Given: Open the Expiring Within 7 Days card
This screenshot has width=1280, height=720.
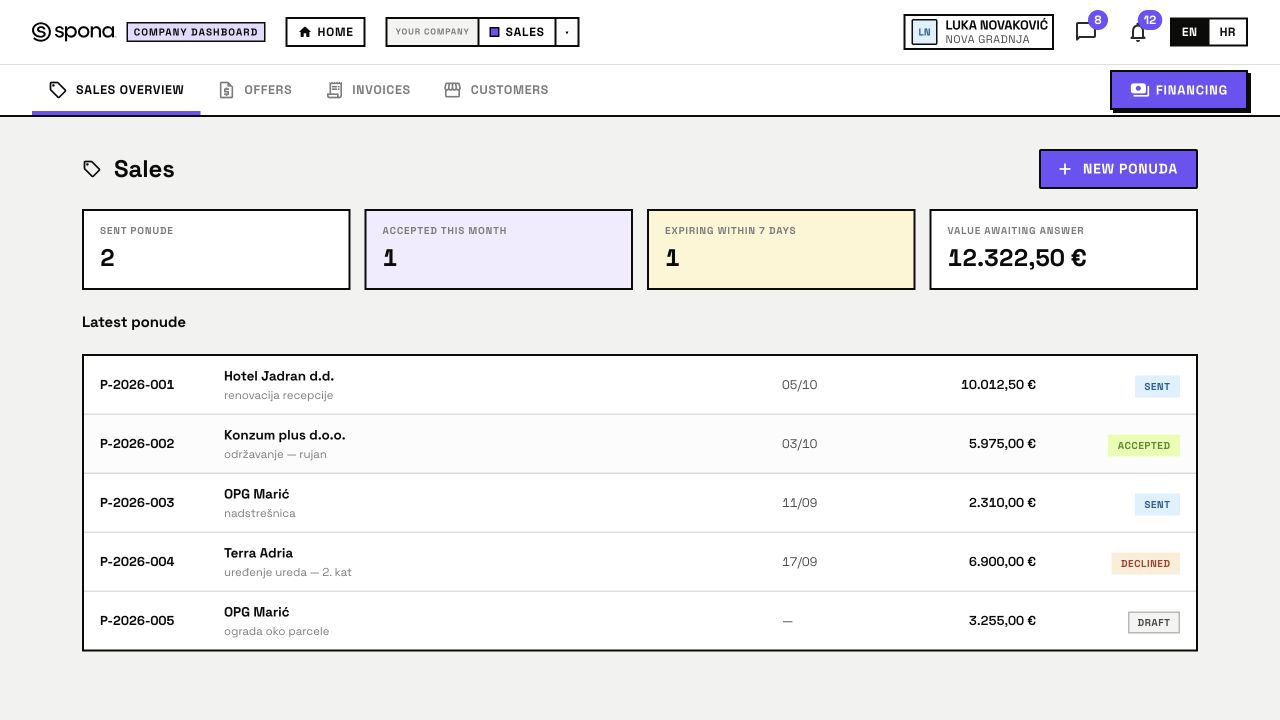Looking at the screenshot, I should coord(781,249).
